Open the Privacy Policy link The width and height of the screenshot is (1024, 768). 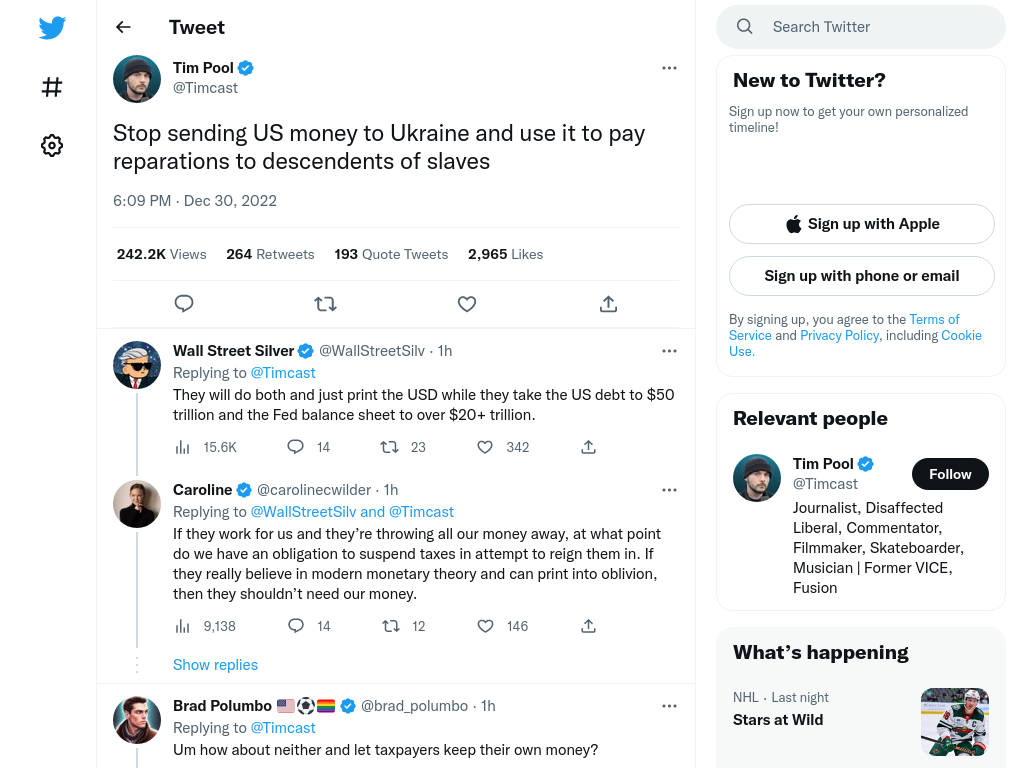point(839,335)
